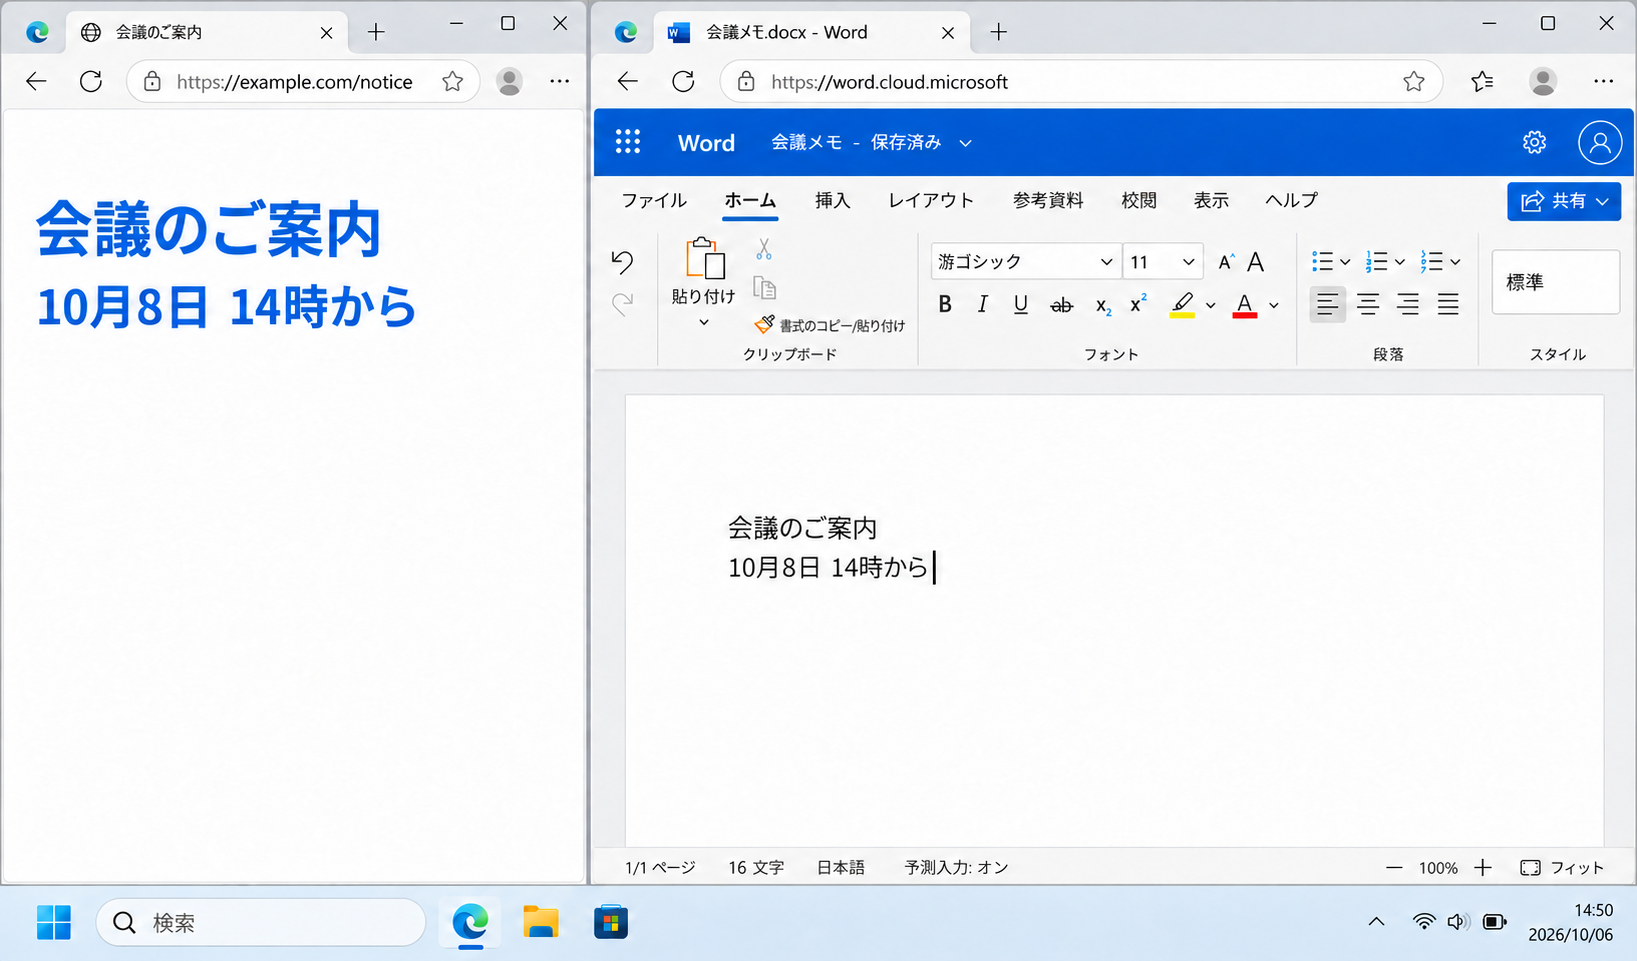Apply strikethrough formatting
This screenshot has width=1637, height=961.
click(1061, 305)
